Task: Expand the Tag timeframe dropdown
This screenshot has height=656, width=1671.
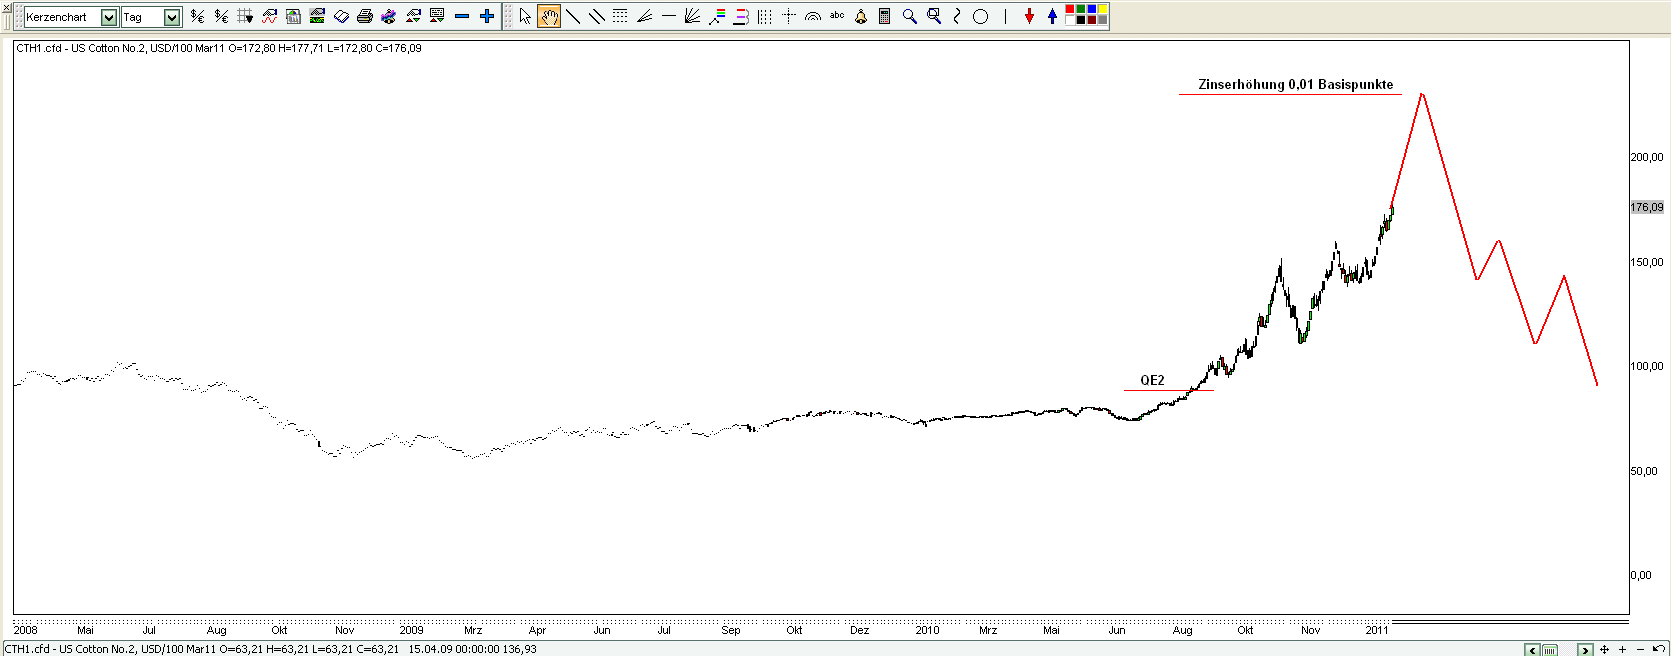Action: 171,17
